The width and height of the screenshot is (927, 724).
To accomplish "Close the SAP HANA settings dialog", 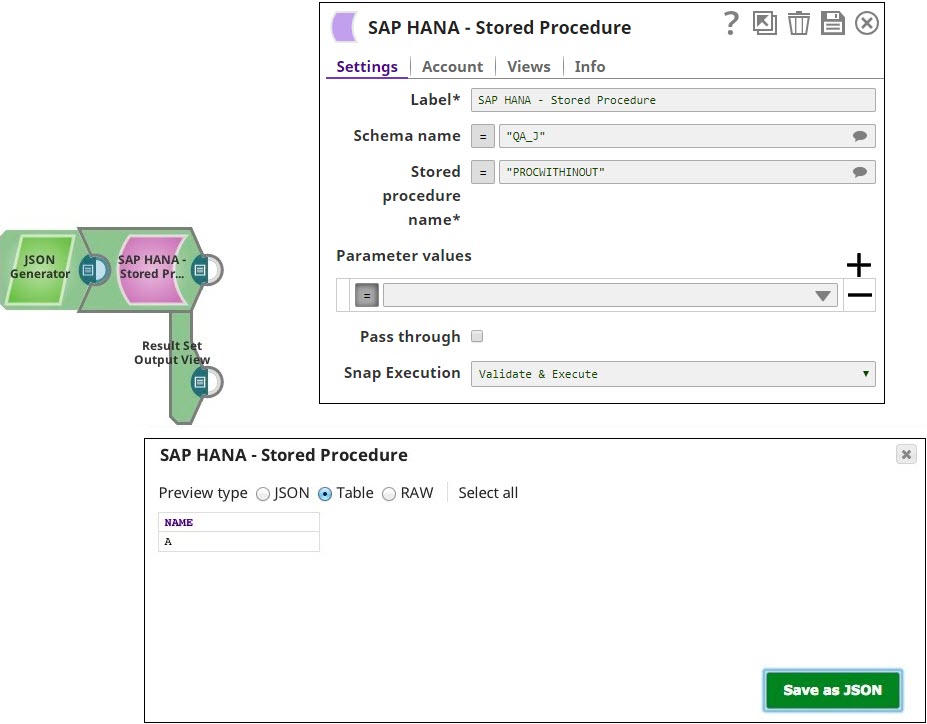I will pos(867,24).
